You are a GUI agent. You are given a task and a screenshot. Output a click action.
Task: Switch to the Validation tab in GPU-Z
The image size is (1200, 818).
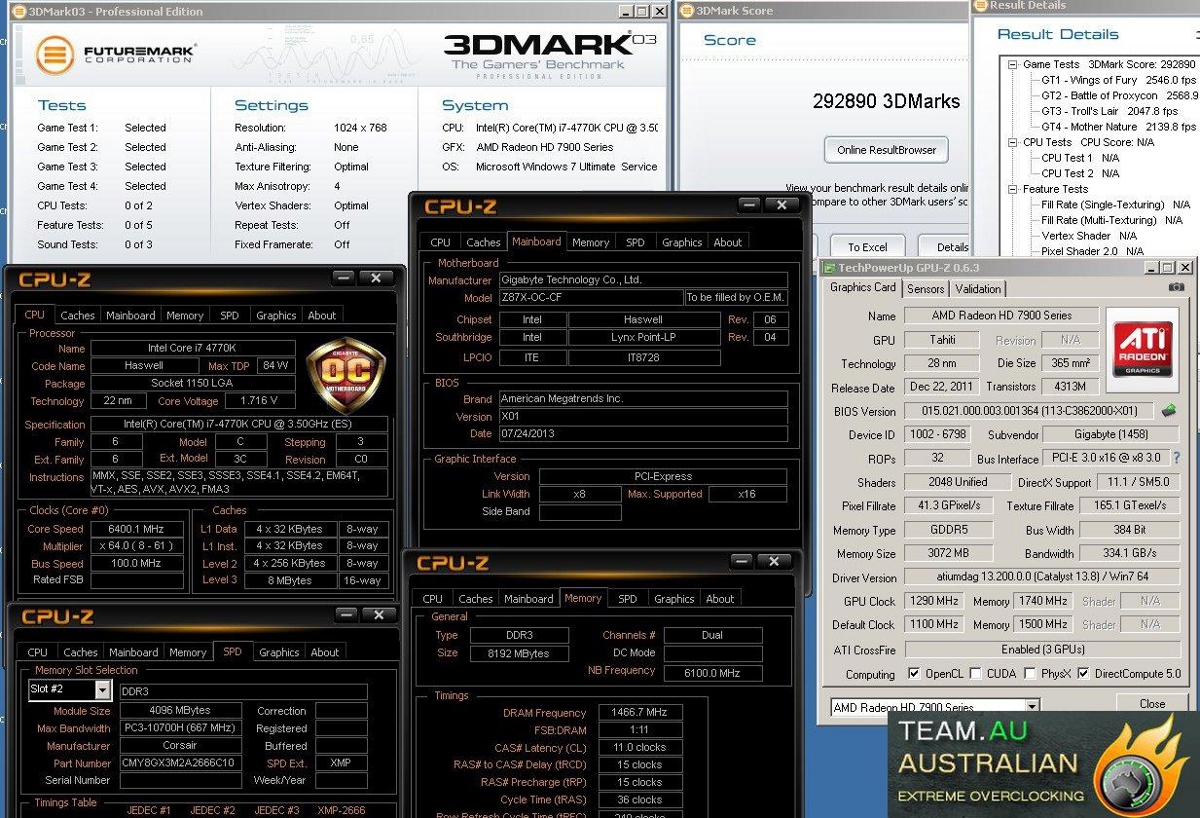978,289
